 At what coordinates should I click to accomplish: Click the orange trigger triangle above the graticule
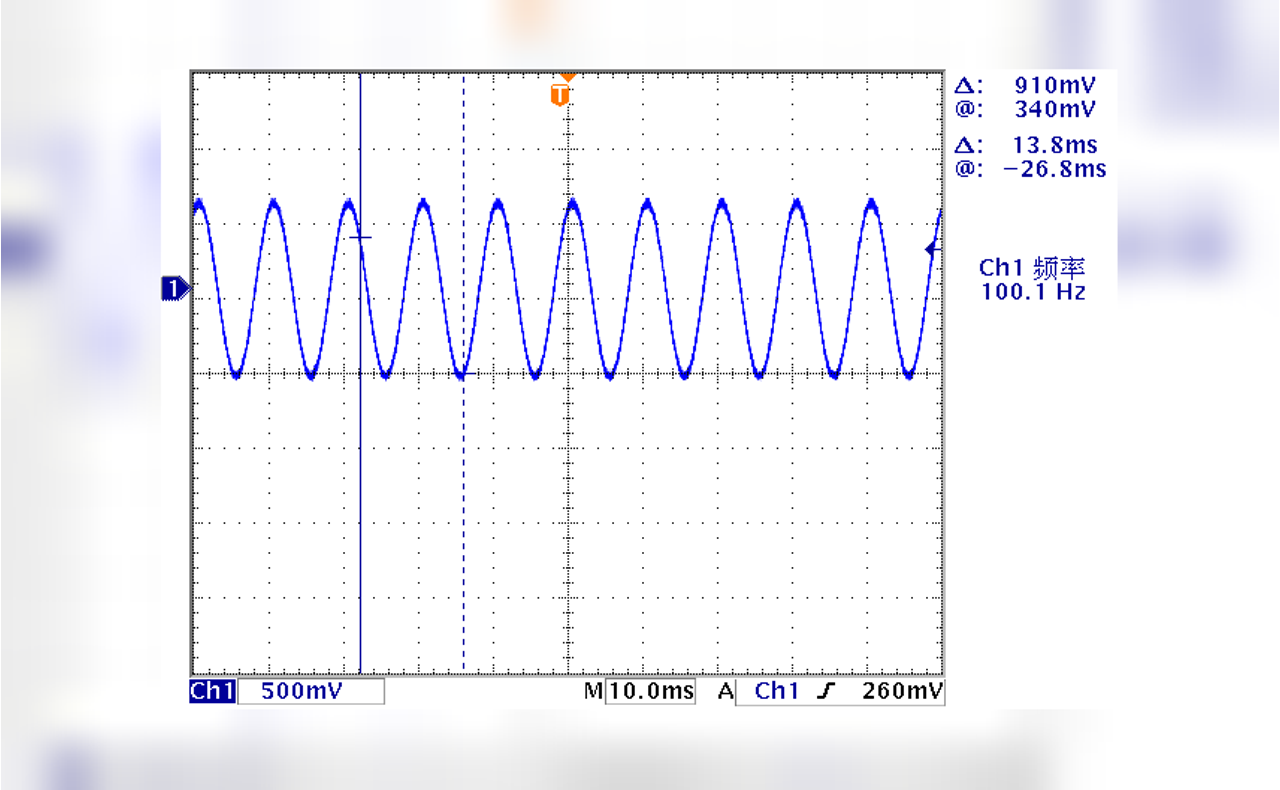(x=568, y=76)
